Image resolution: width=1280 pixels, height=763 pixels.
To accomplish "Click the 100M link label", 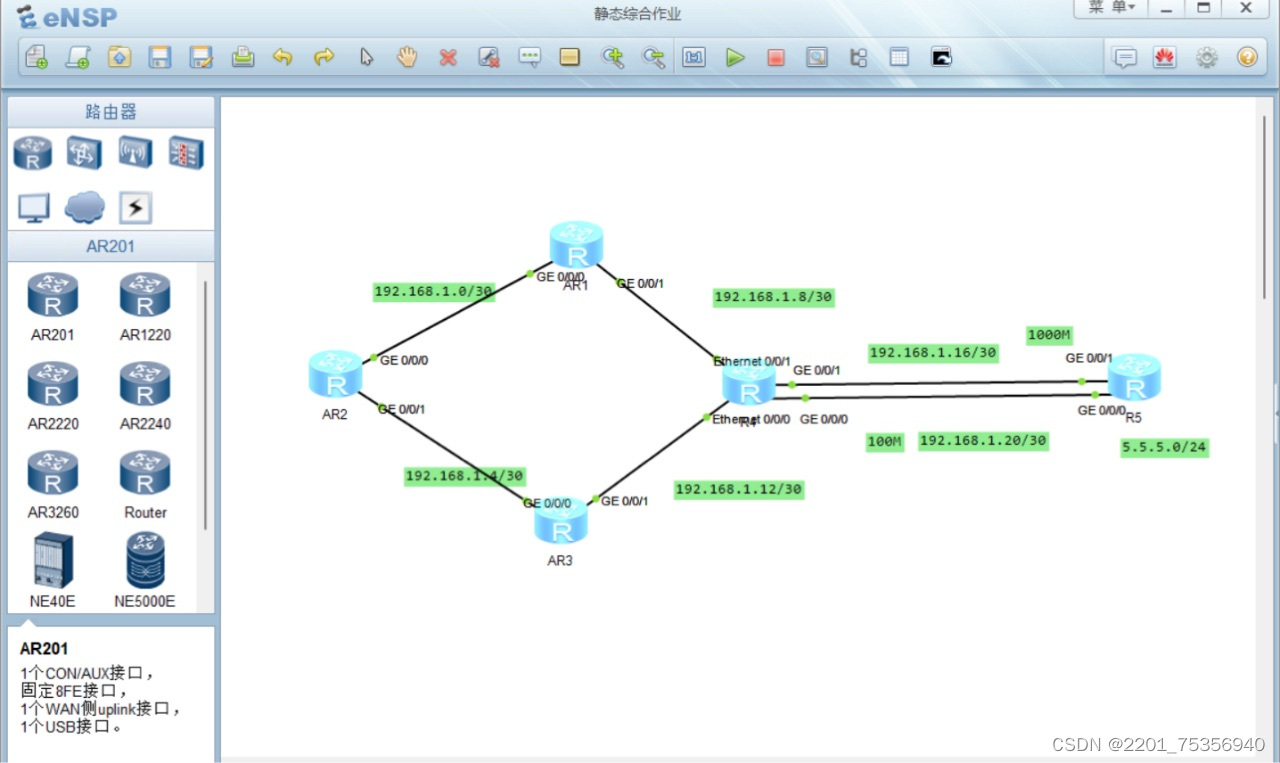I will pos(885,442).
